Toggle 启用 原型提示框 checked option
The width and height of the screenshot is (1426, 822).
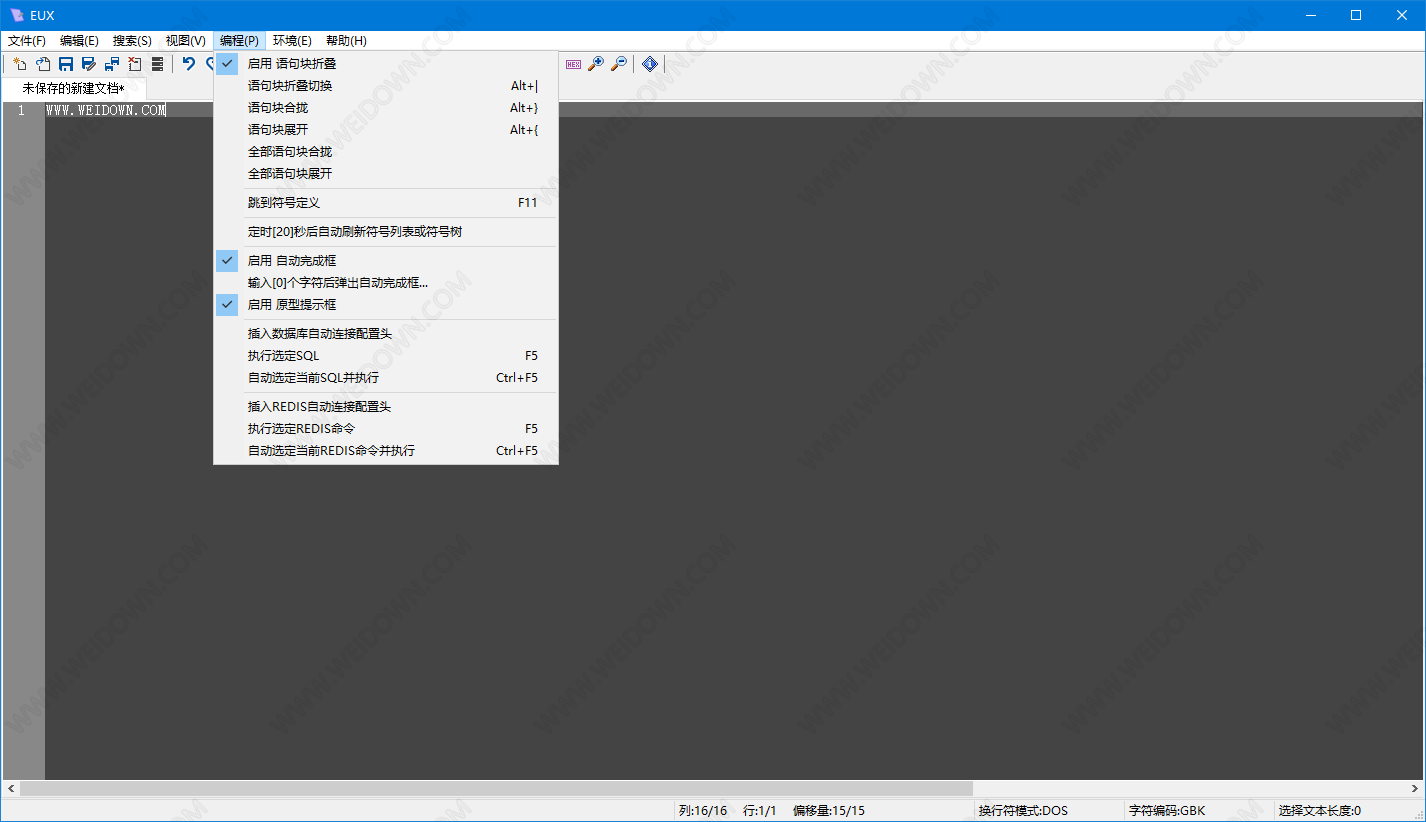pos(386,304)
